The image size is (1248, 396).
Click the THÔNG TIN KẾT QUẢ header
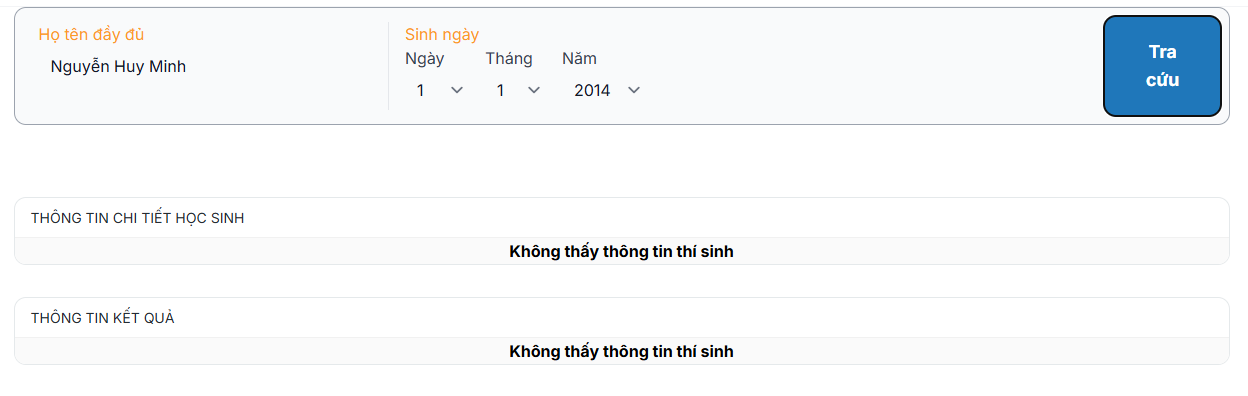click(x=103, y=318)
